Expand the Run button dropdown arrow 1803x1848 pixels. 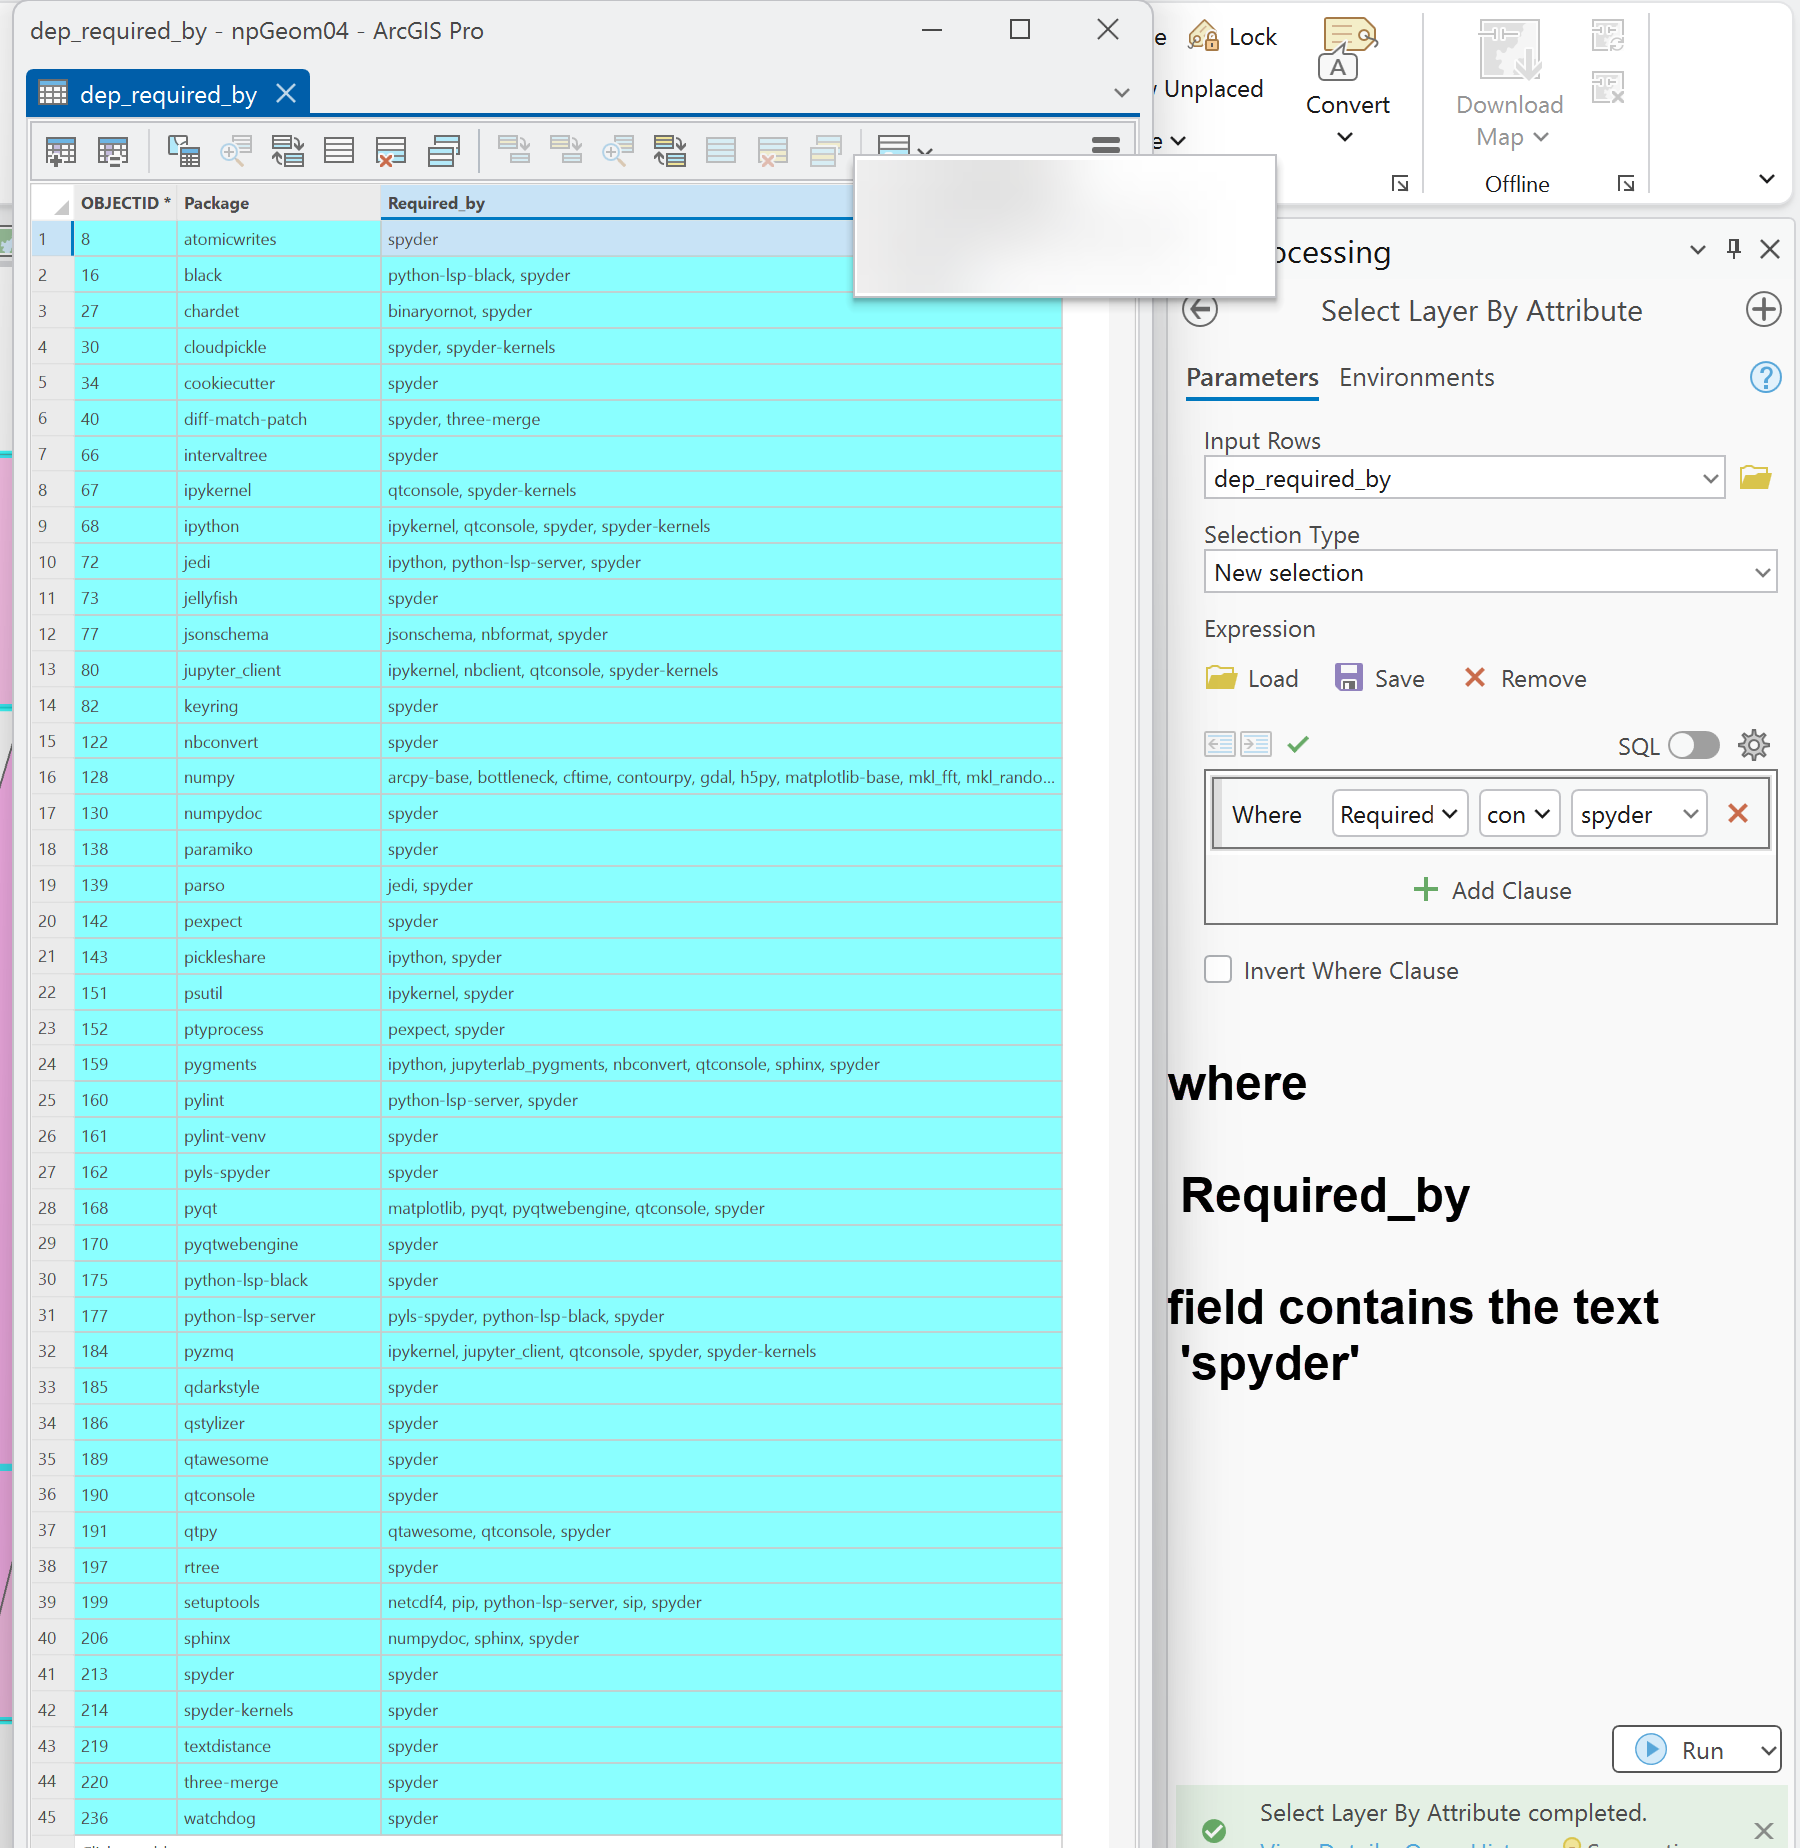(1768, 1750)
